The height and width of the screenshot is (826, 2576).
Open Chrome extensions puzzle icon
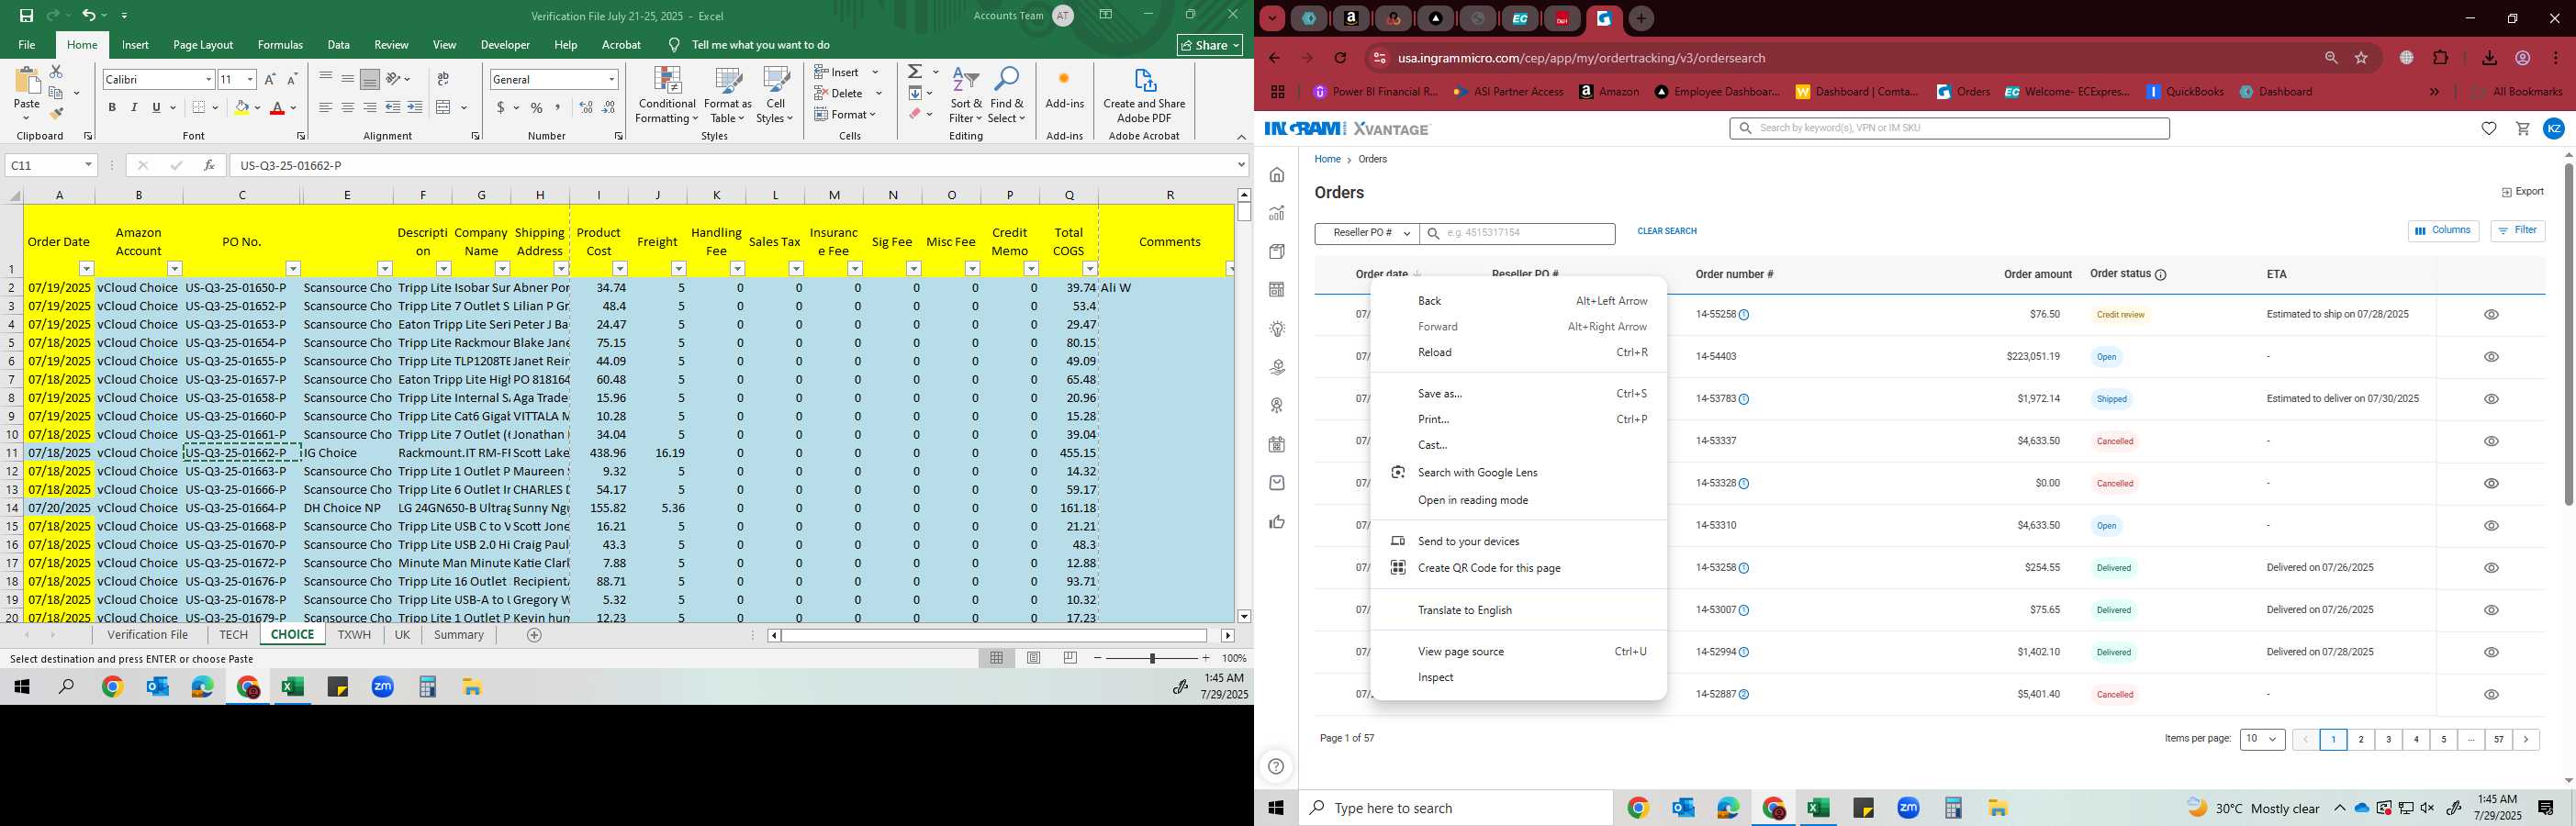[2440, 58]
